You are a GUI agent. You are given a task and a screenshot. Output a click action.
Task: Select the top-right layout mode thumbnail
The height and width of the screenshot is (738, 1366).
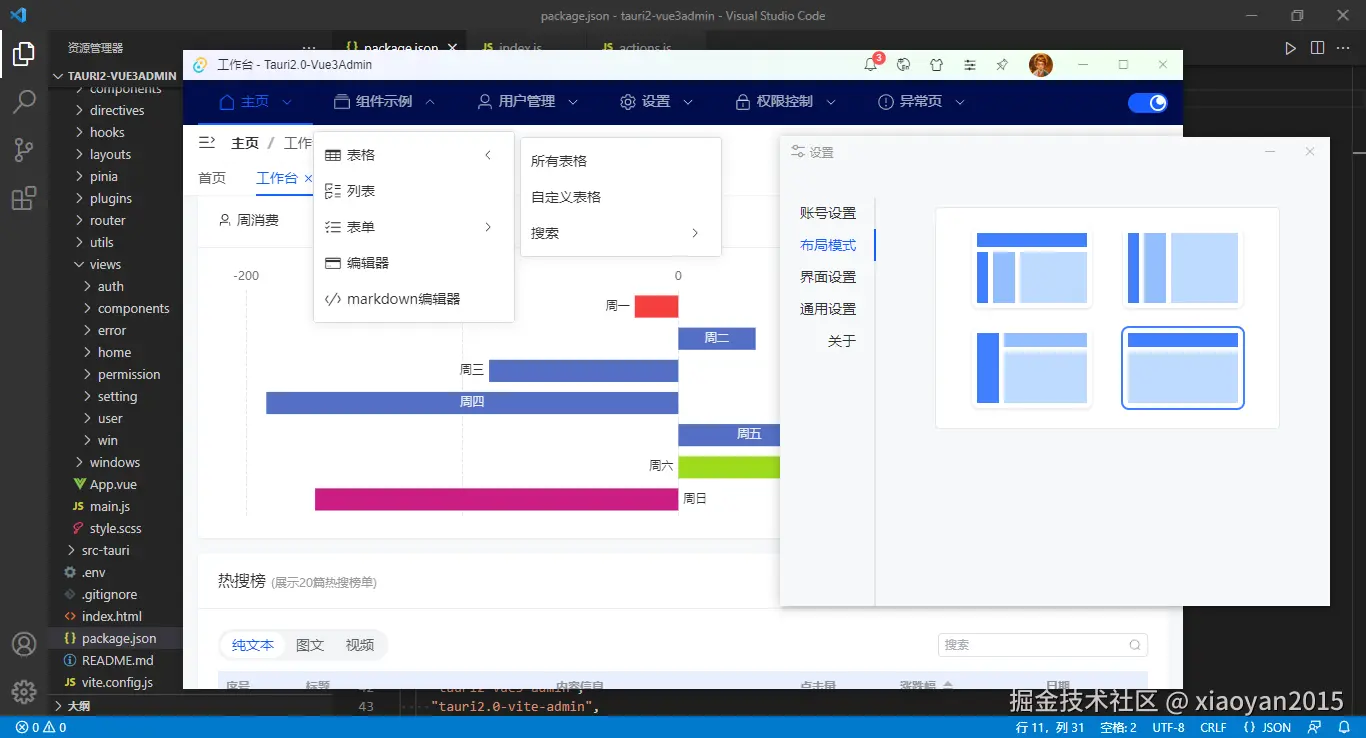click(x=1183, y=267)
